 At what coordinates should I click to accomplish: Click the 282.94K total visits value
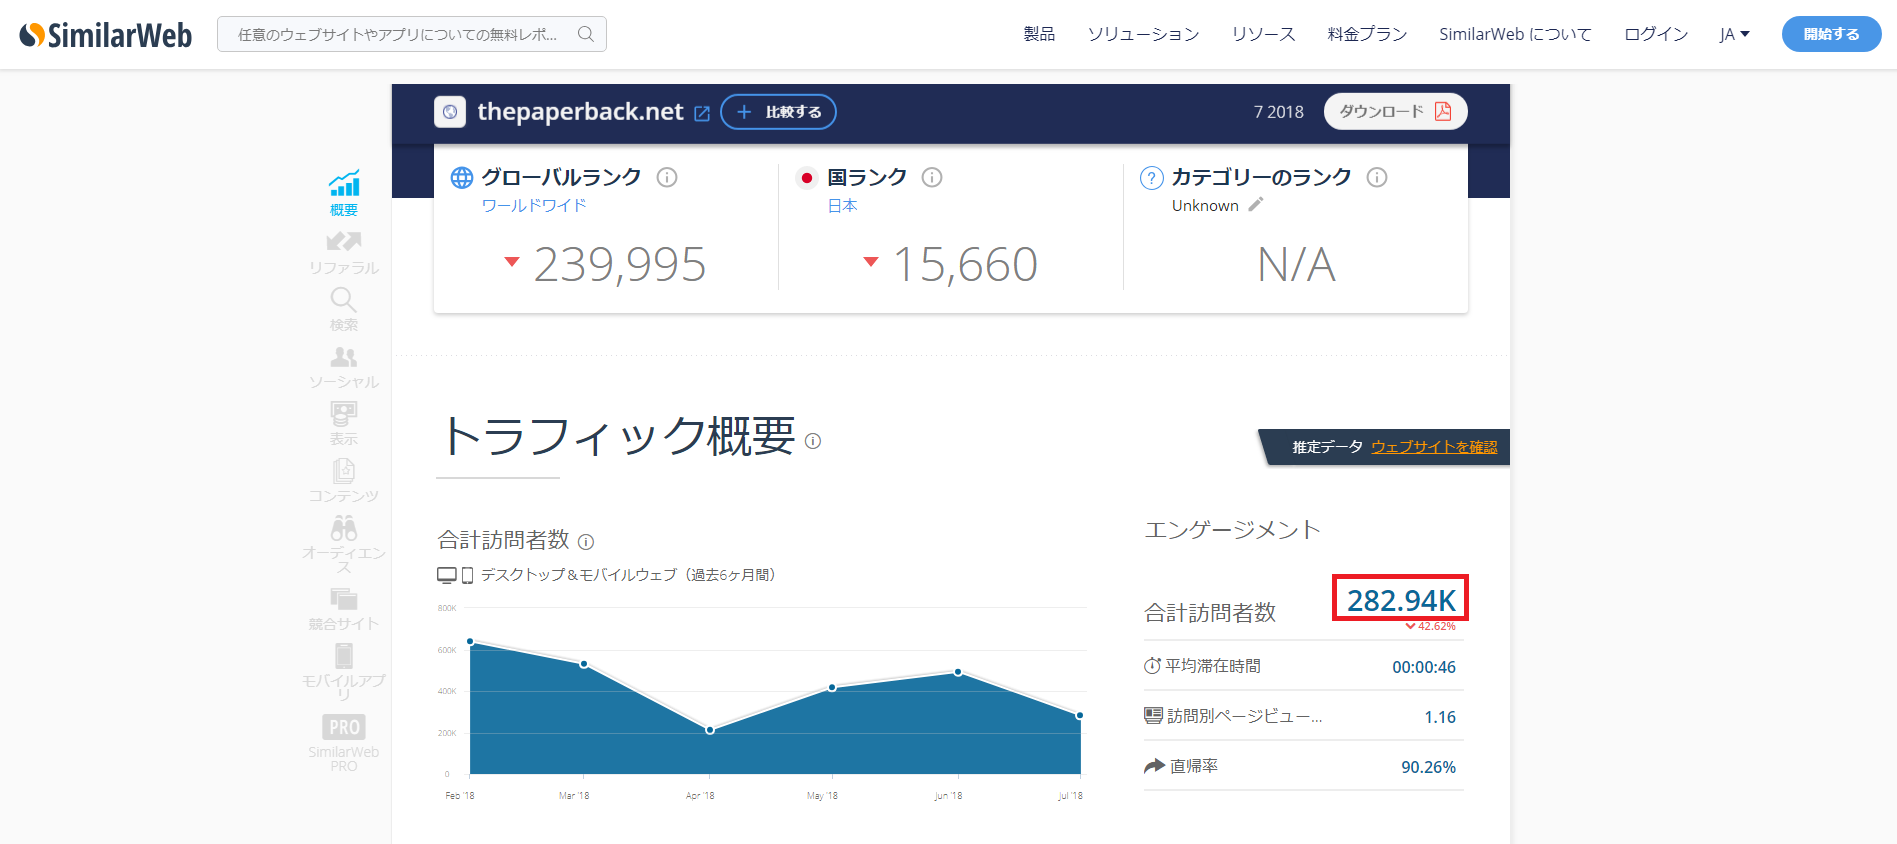coord(1401,600)
